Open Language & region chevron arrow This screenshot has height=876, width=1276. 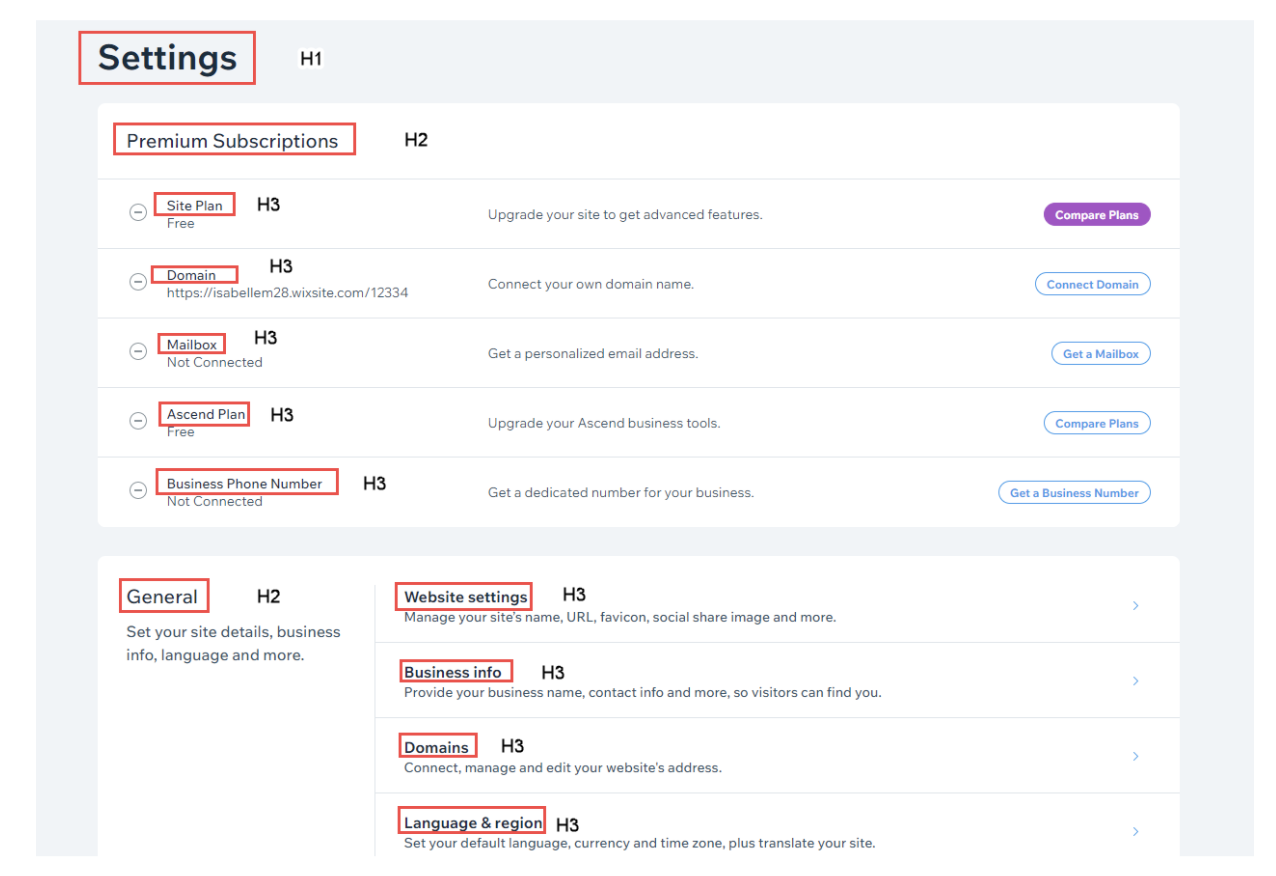pos(1135,832)
